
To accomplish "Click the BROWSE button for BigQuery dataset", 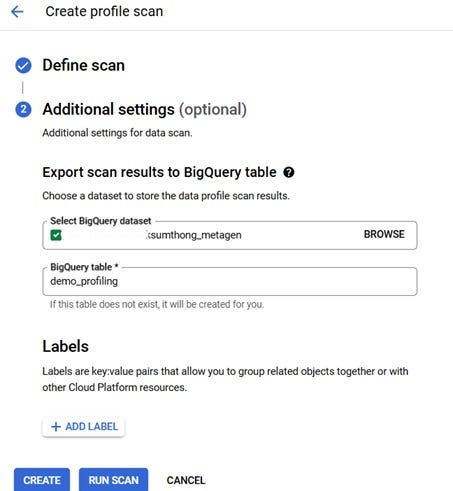I will [x=384, y=234].
